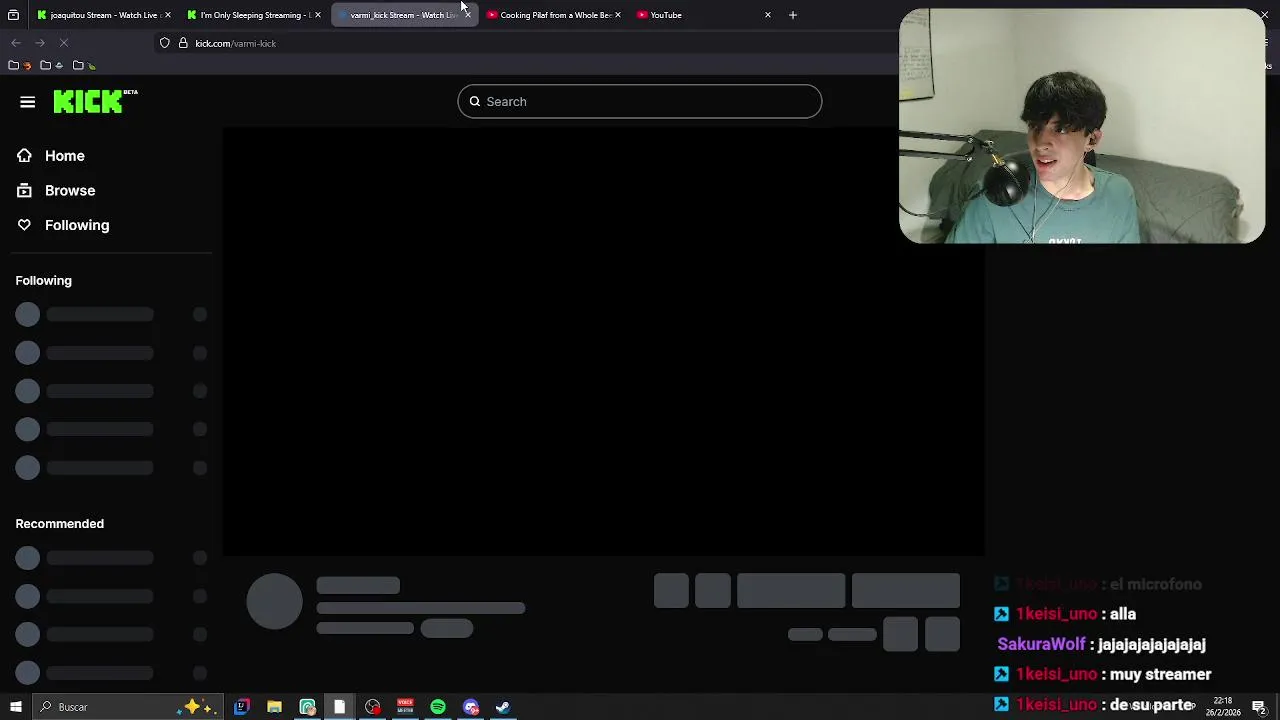Close the varmi_kick Stream tab

[468, 15]
